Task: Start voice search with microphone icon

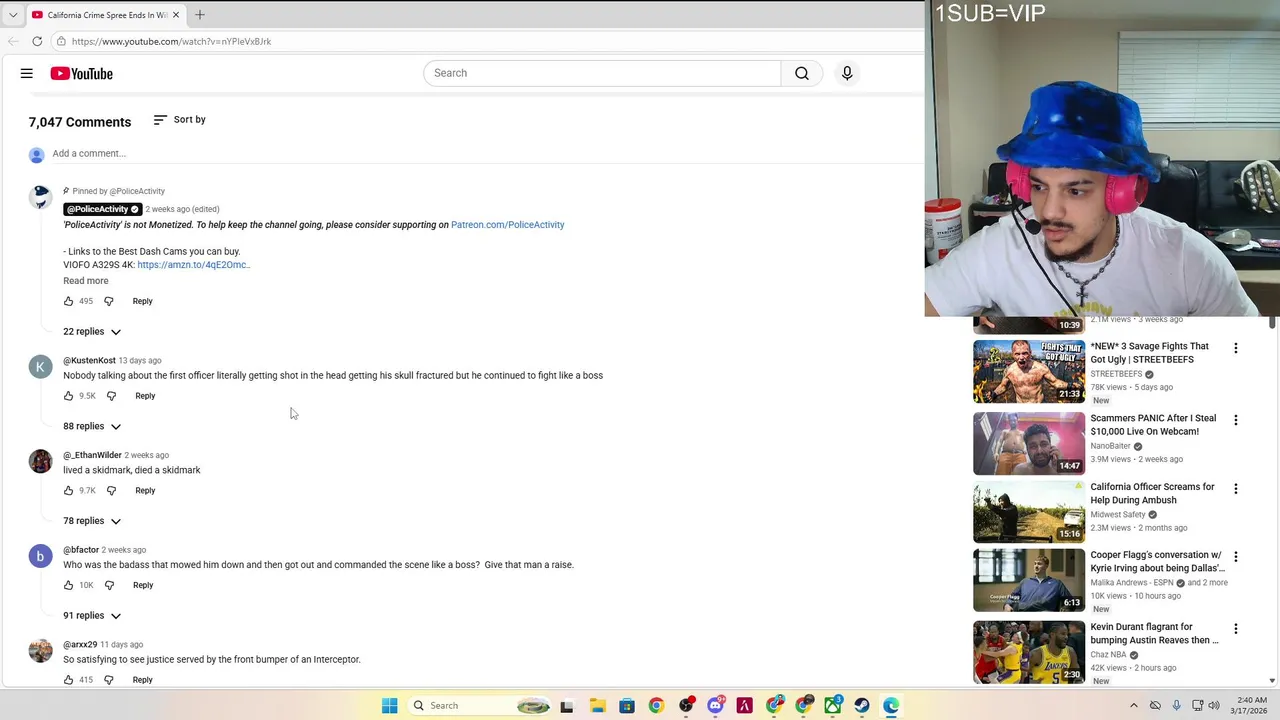Action: tap(847, 73)
